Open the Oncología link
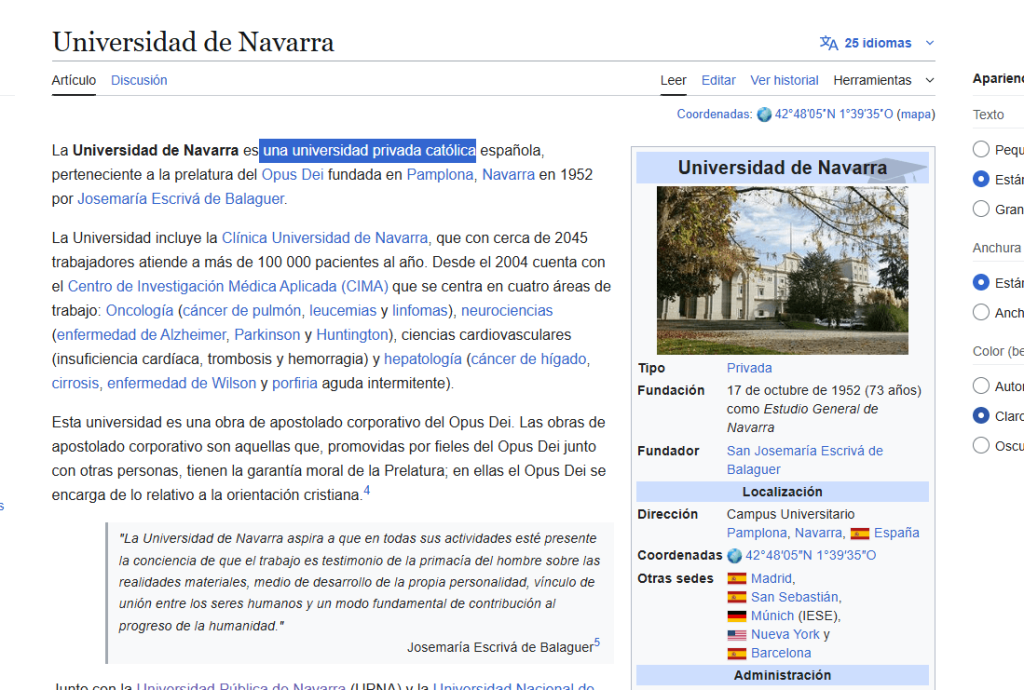 tap(140, 311)
